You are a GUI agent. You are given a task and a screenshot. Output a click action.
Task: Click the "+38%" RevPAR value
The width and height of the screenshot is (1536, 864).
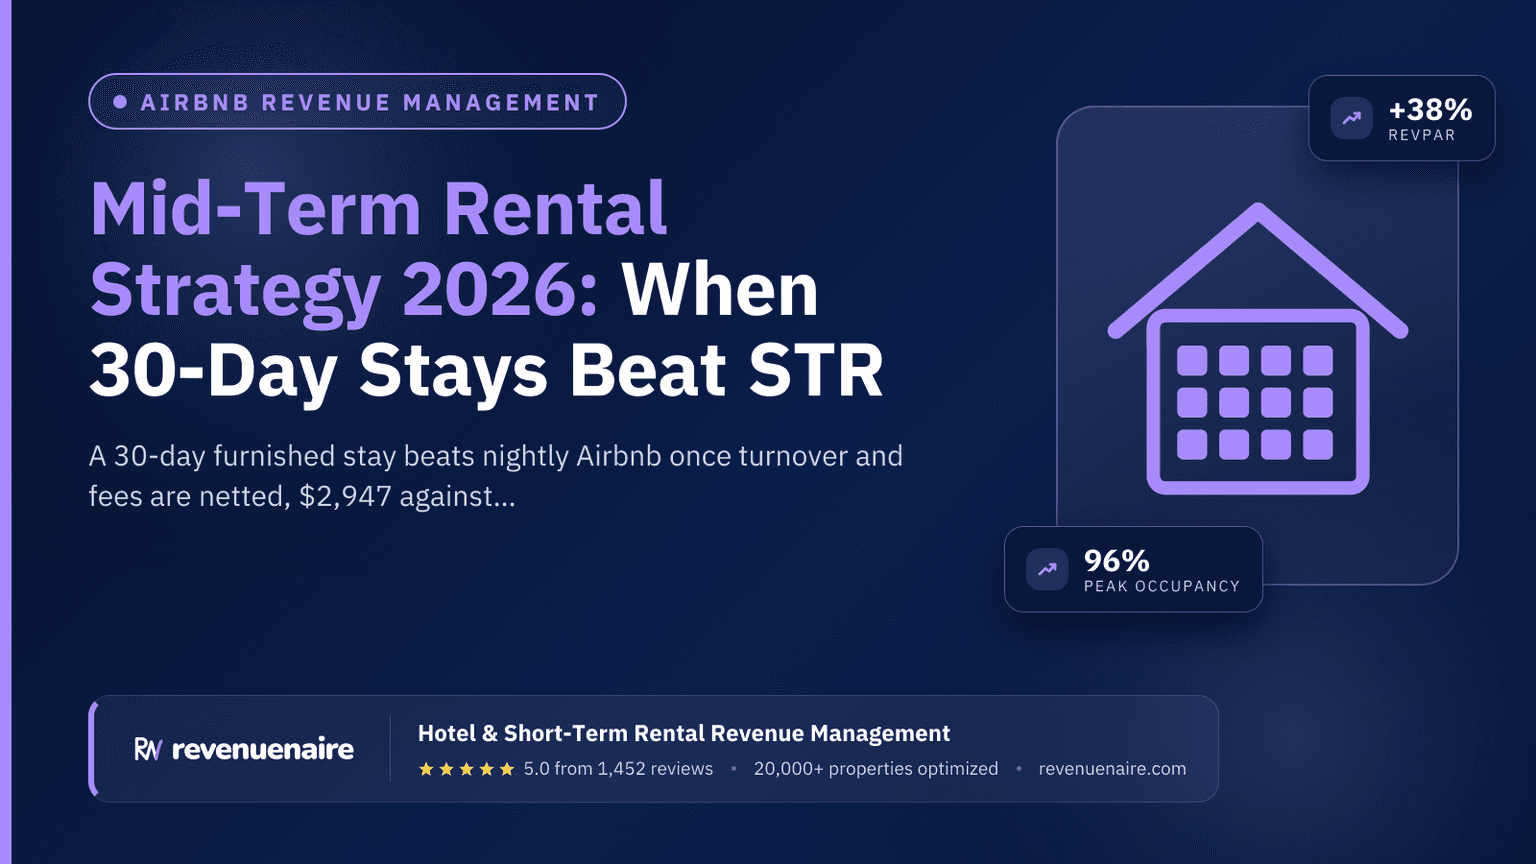pyautogui.click(x=1430, y=109)
